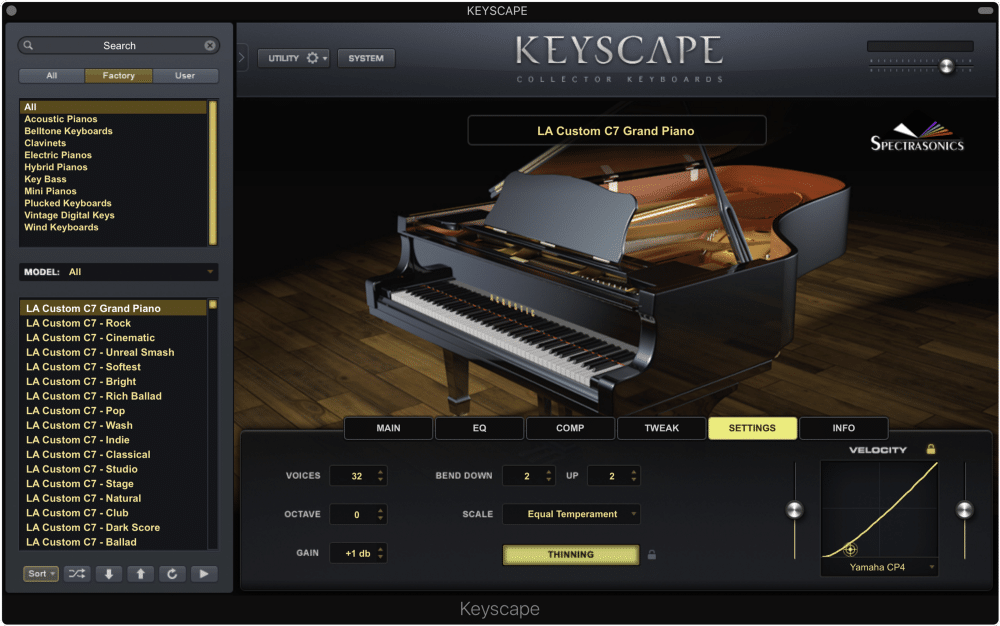Select the Clavinets category
Viewport: 1000px width, 626px height.
(x=45, y=143)
